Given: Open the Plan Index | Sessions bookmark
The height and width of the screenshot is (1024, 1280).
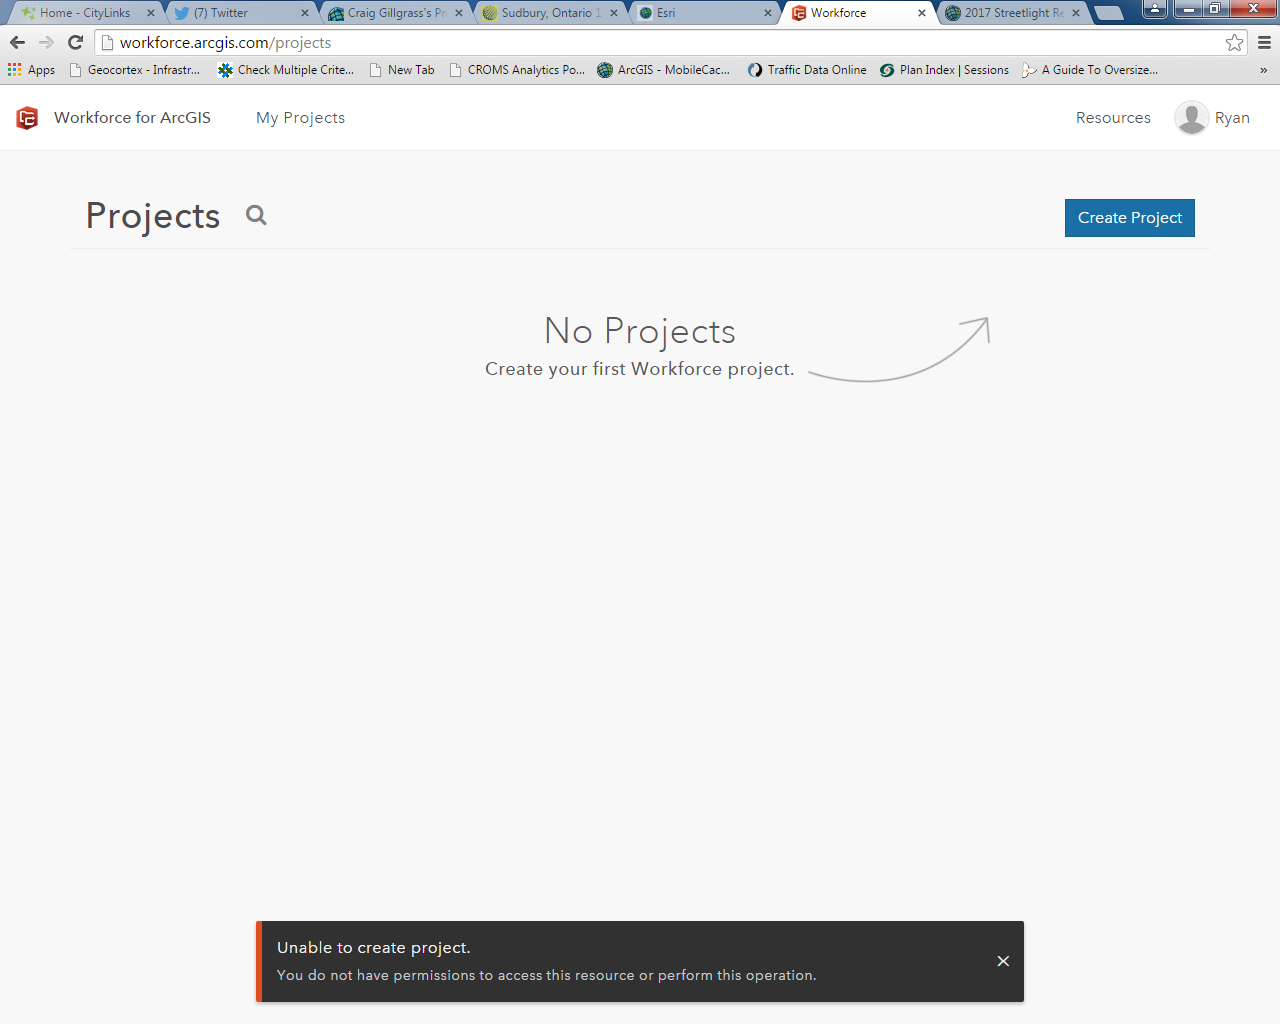Looking at the screenshot, I should [x=945, y=70].
